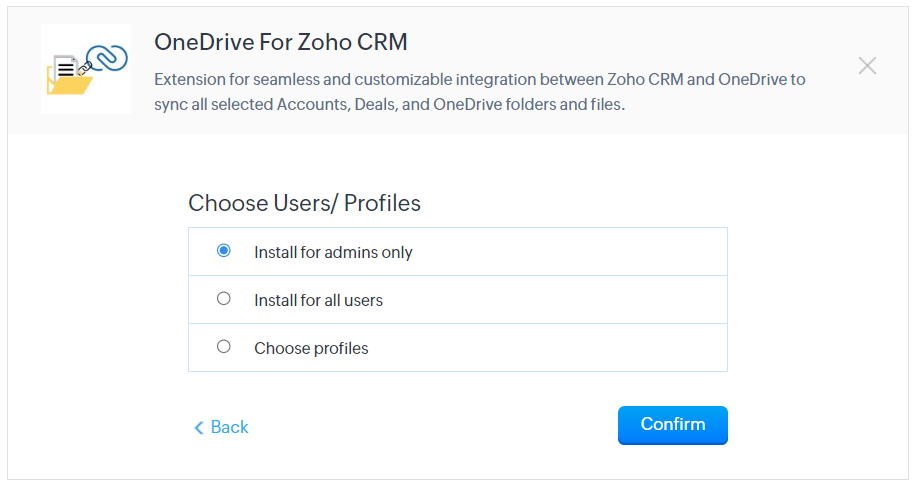Screen dimensions: 916x483
Task: Click the empty space in Choose profiles row
Action: (549, 348)
